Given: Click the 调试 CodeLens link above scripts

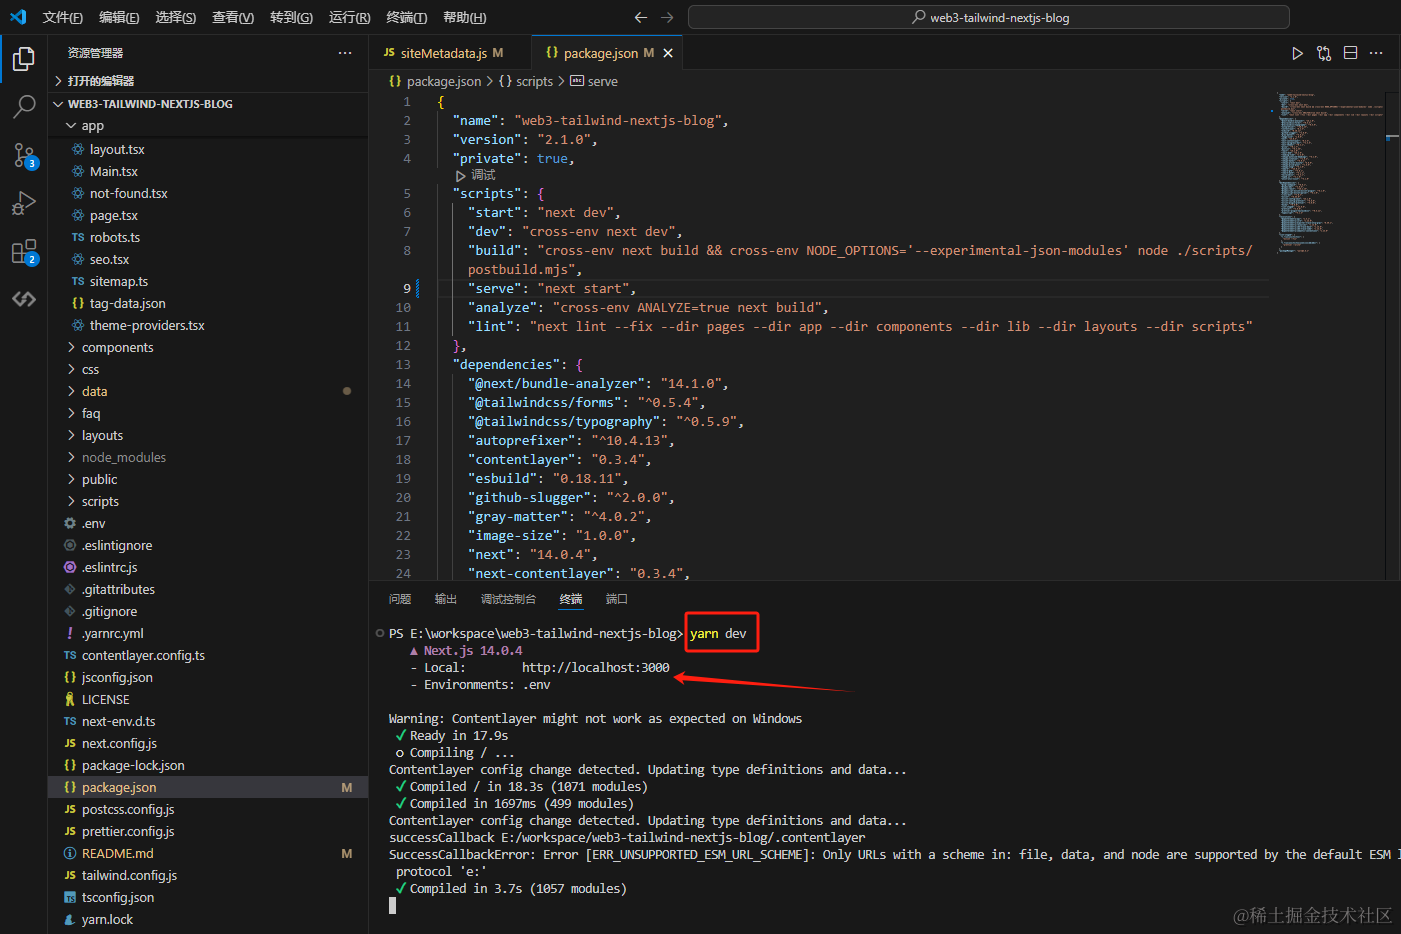Looking at the screenshot, I should [x=483, y=175].
